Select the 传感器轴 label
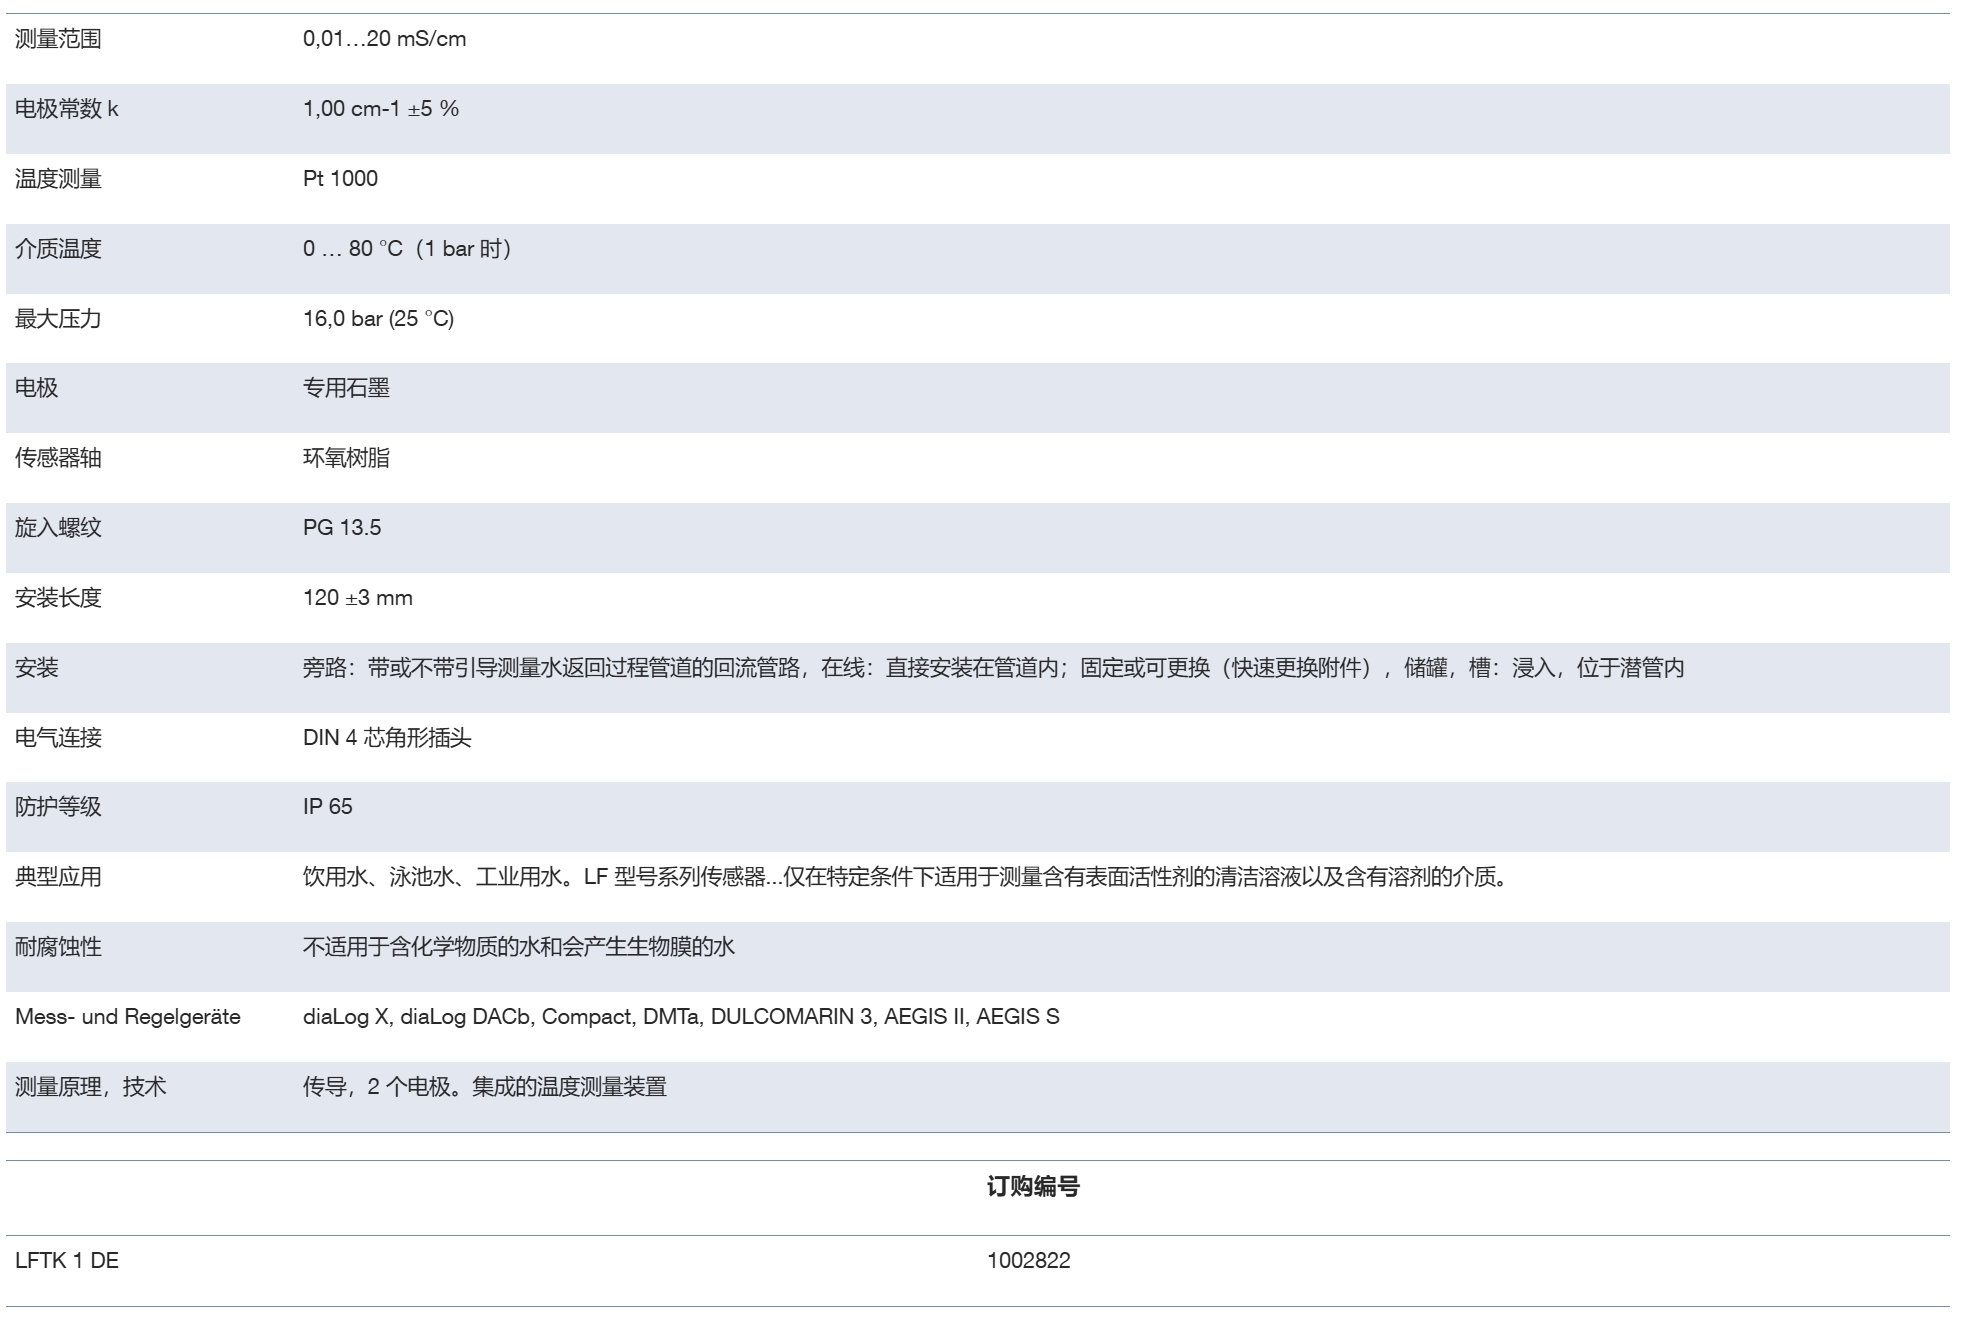Screen dimensions: 1979x1323 [58, 458]
